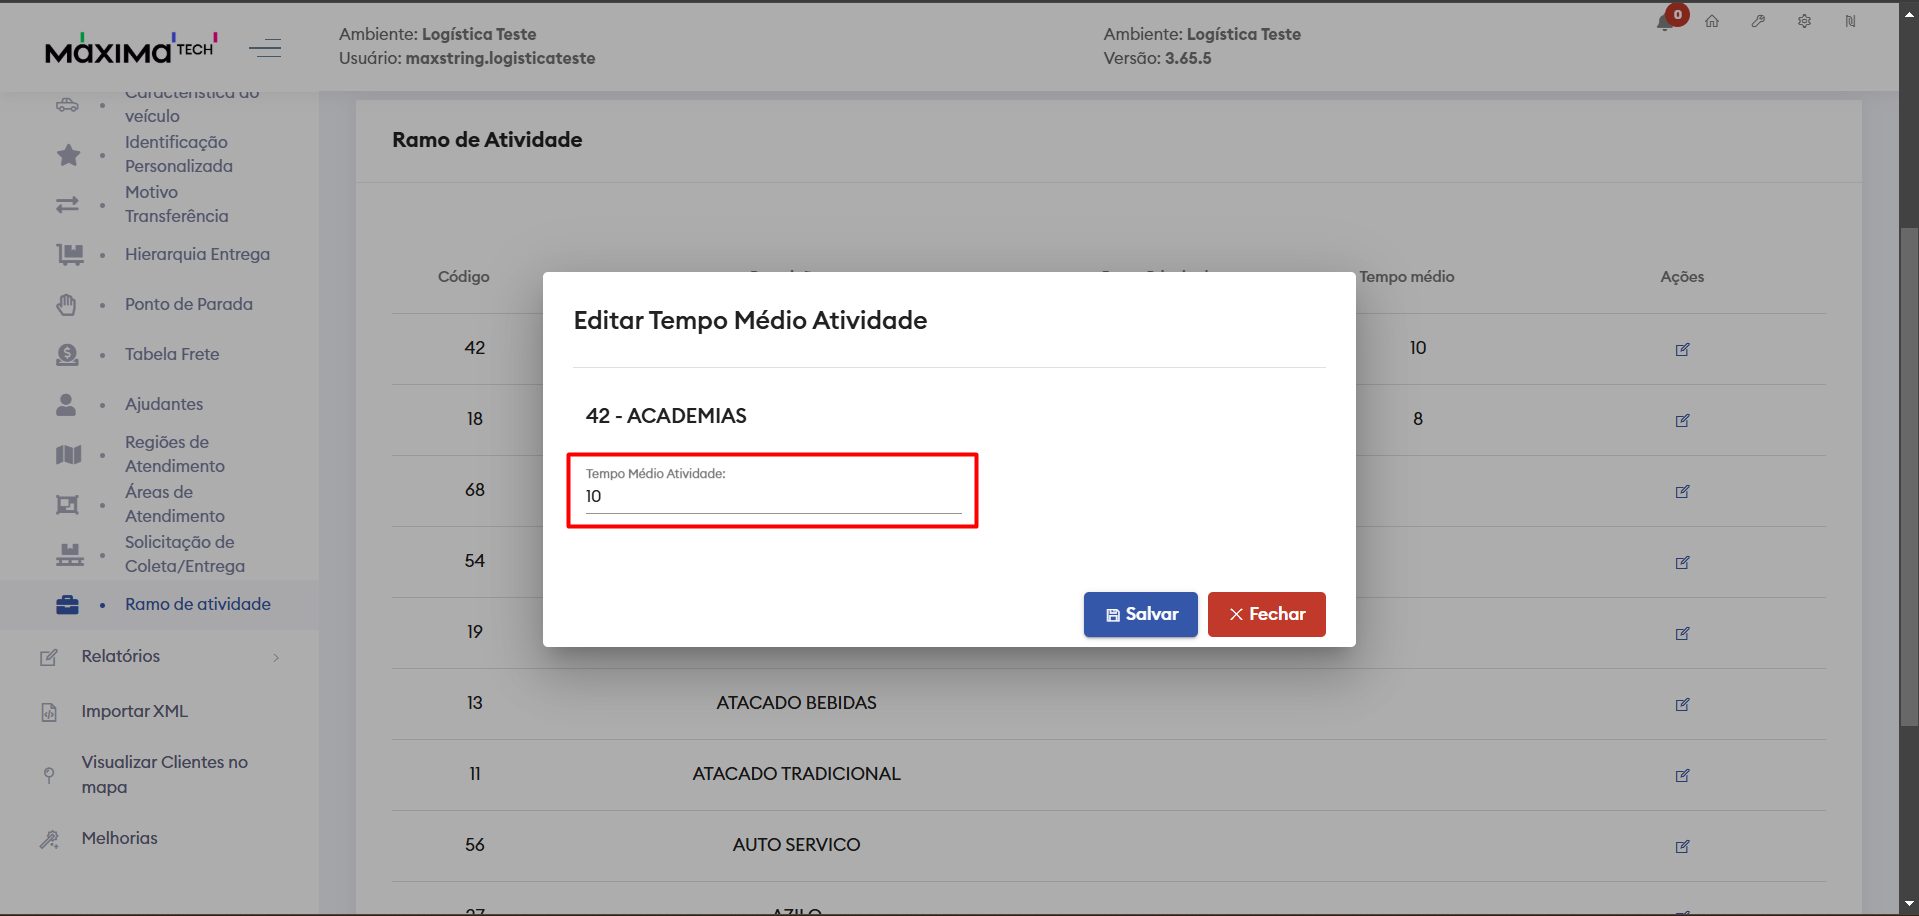Click the scrollbar down arrow
The width and height of the screenshot is (1919, 916).
click(x=1909, y=905)
